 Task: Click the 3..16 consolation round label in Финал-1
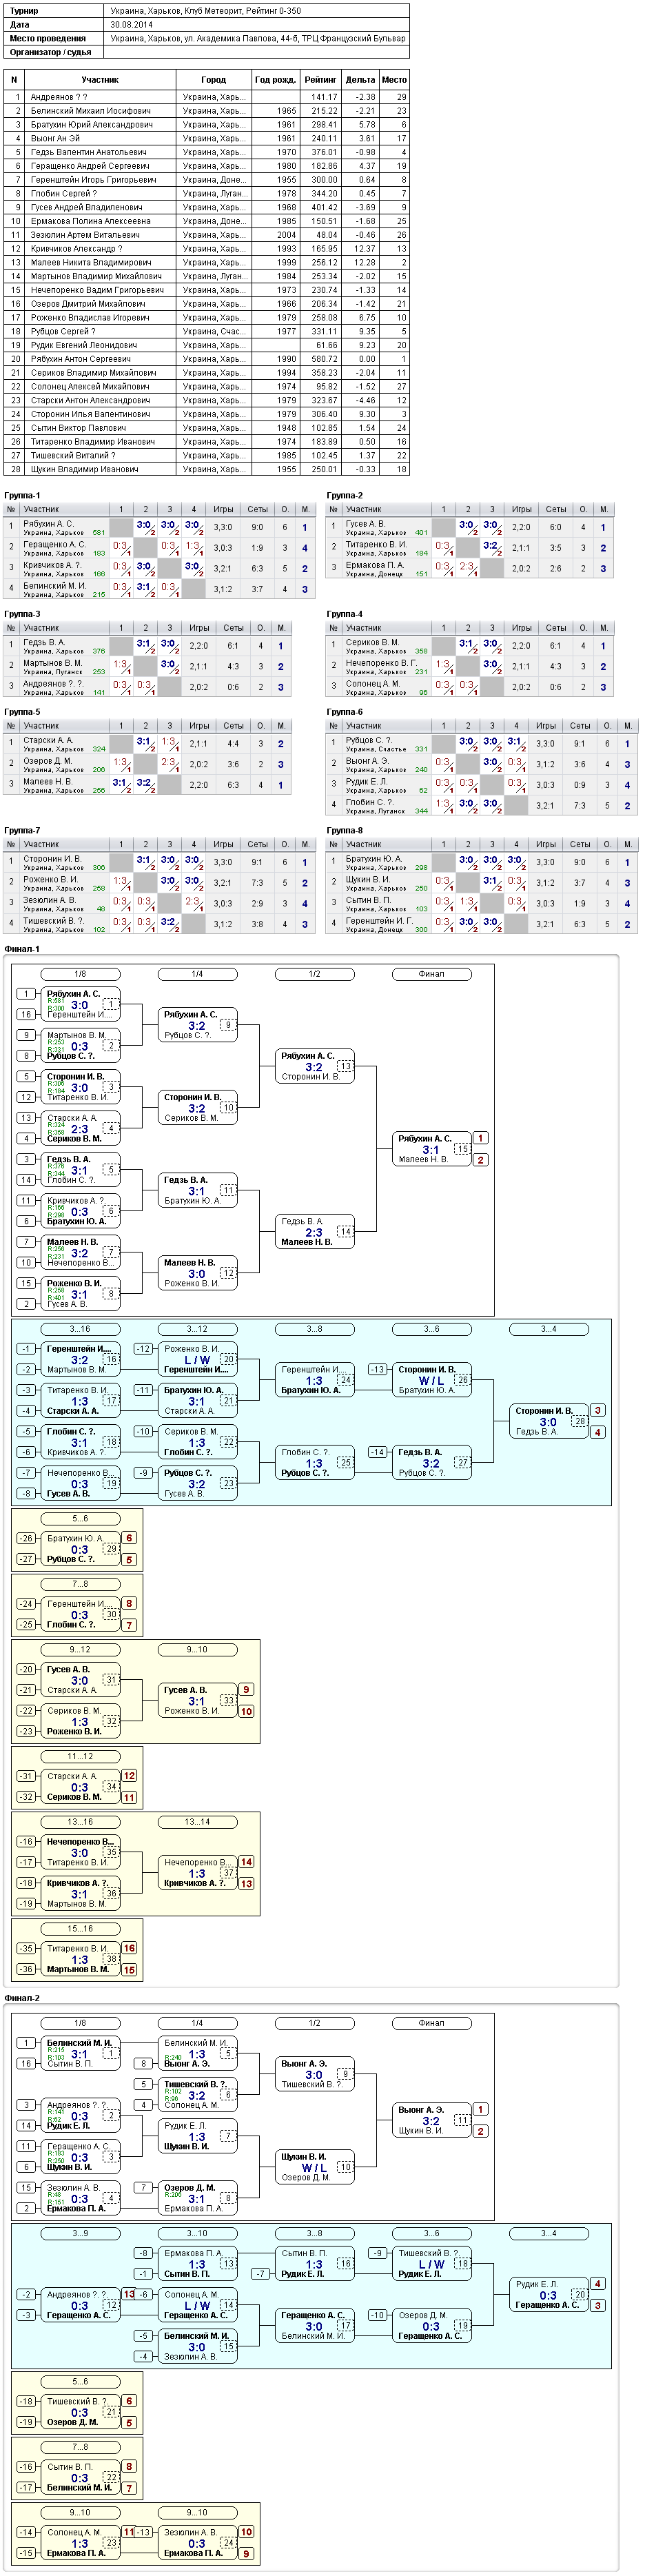(80, 1329)
